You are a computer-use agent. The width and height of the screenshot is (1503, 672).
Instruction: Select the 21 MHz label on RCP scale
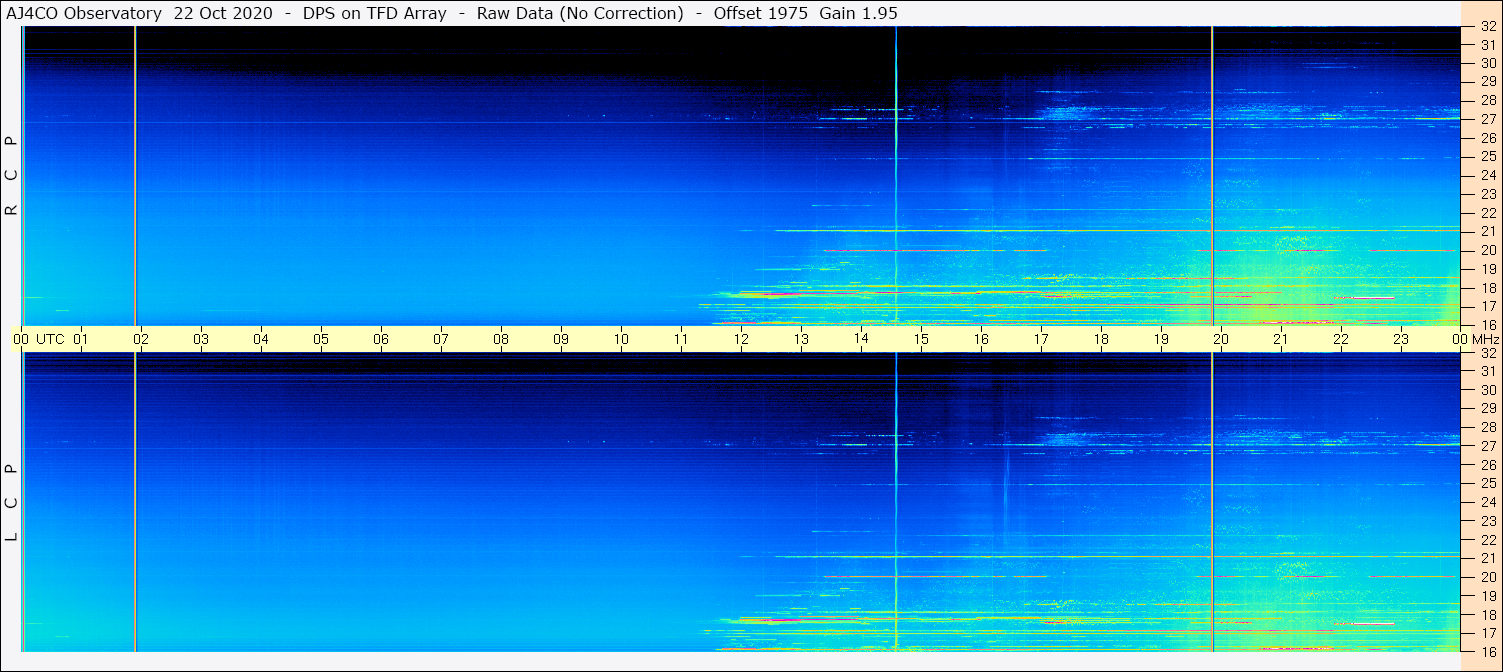coord(1488,231)
